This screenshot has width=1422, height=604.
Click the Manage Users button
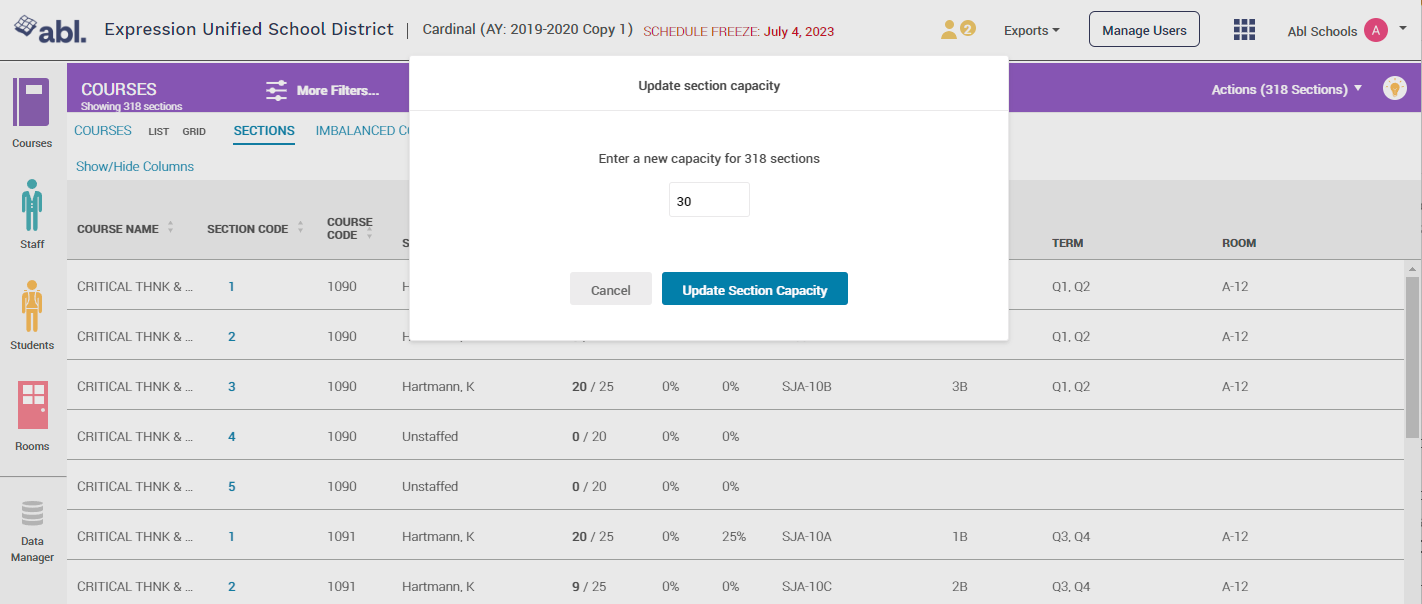point(1144,30)
